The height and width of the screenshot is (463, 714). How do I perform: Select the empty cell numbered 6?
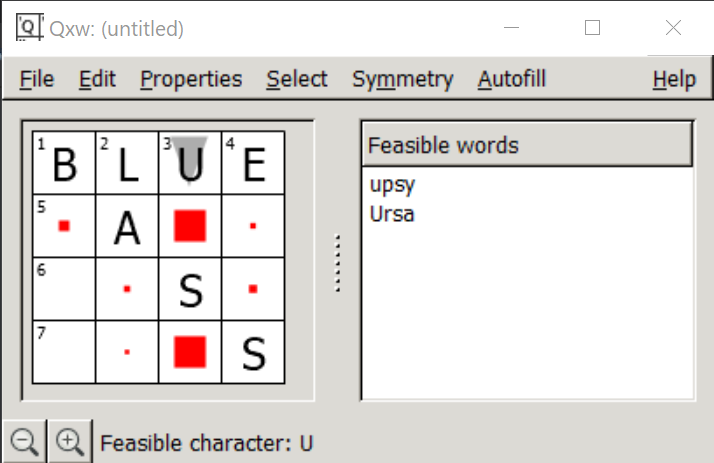click(x=64, y=289)
